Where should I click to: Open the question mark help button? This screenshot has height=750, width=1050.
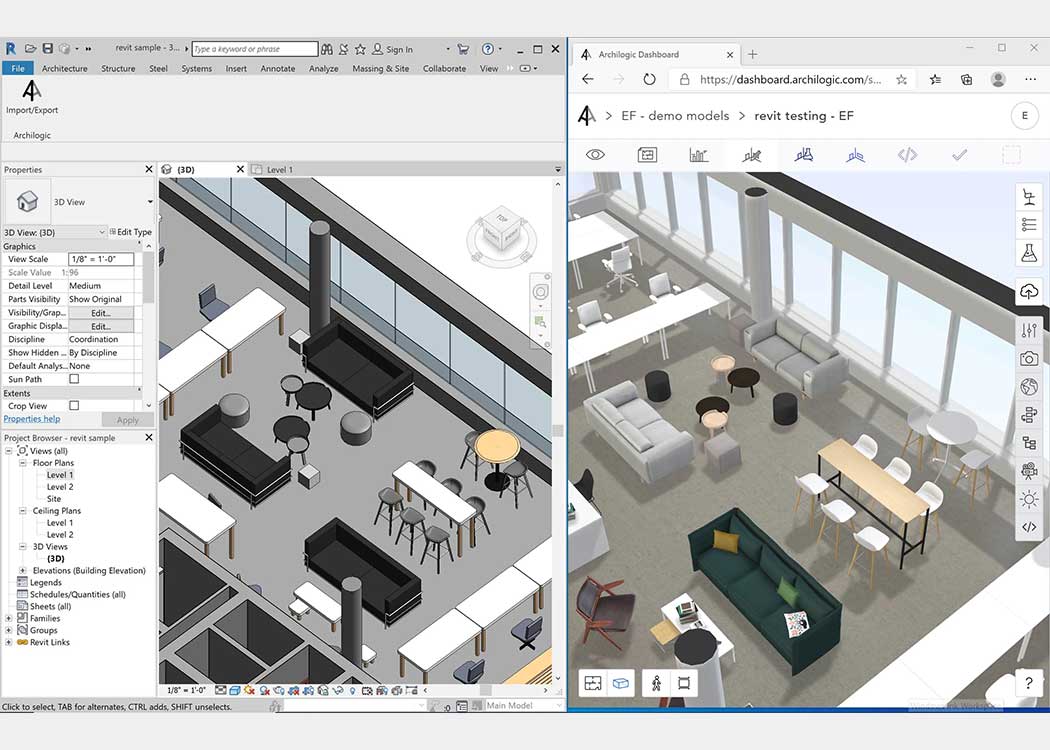1028,683
